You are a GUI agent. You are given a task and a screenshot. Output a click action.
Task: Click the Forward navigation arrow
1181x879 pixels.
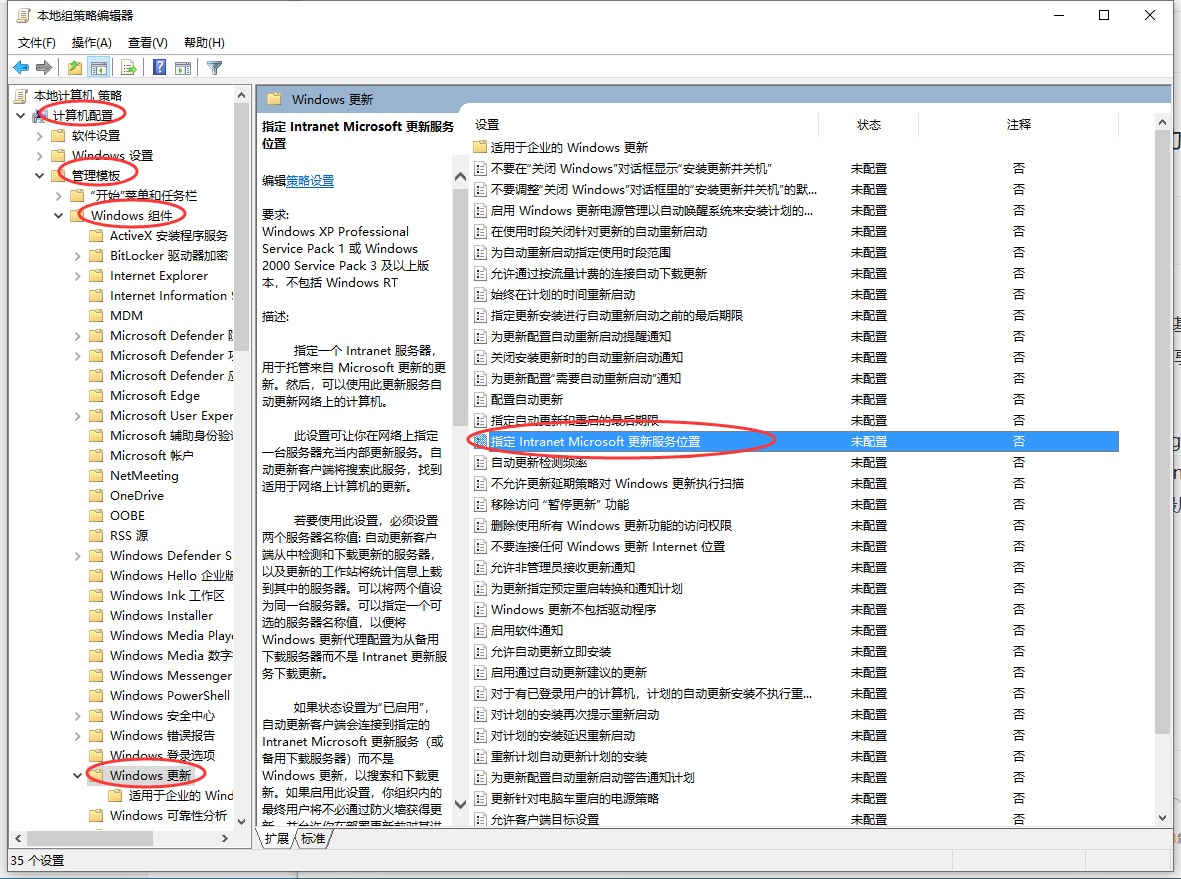[42, 66]
